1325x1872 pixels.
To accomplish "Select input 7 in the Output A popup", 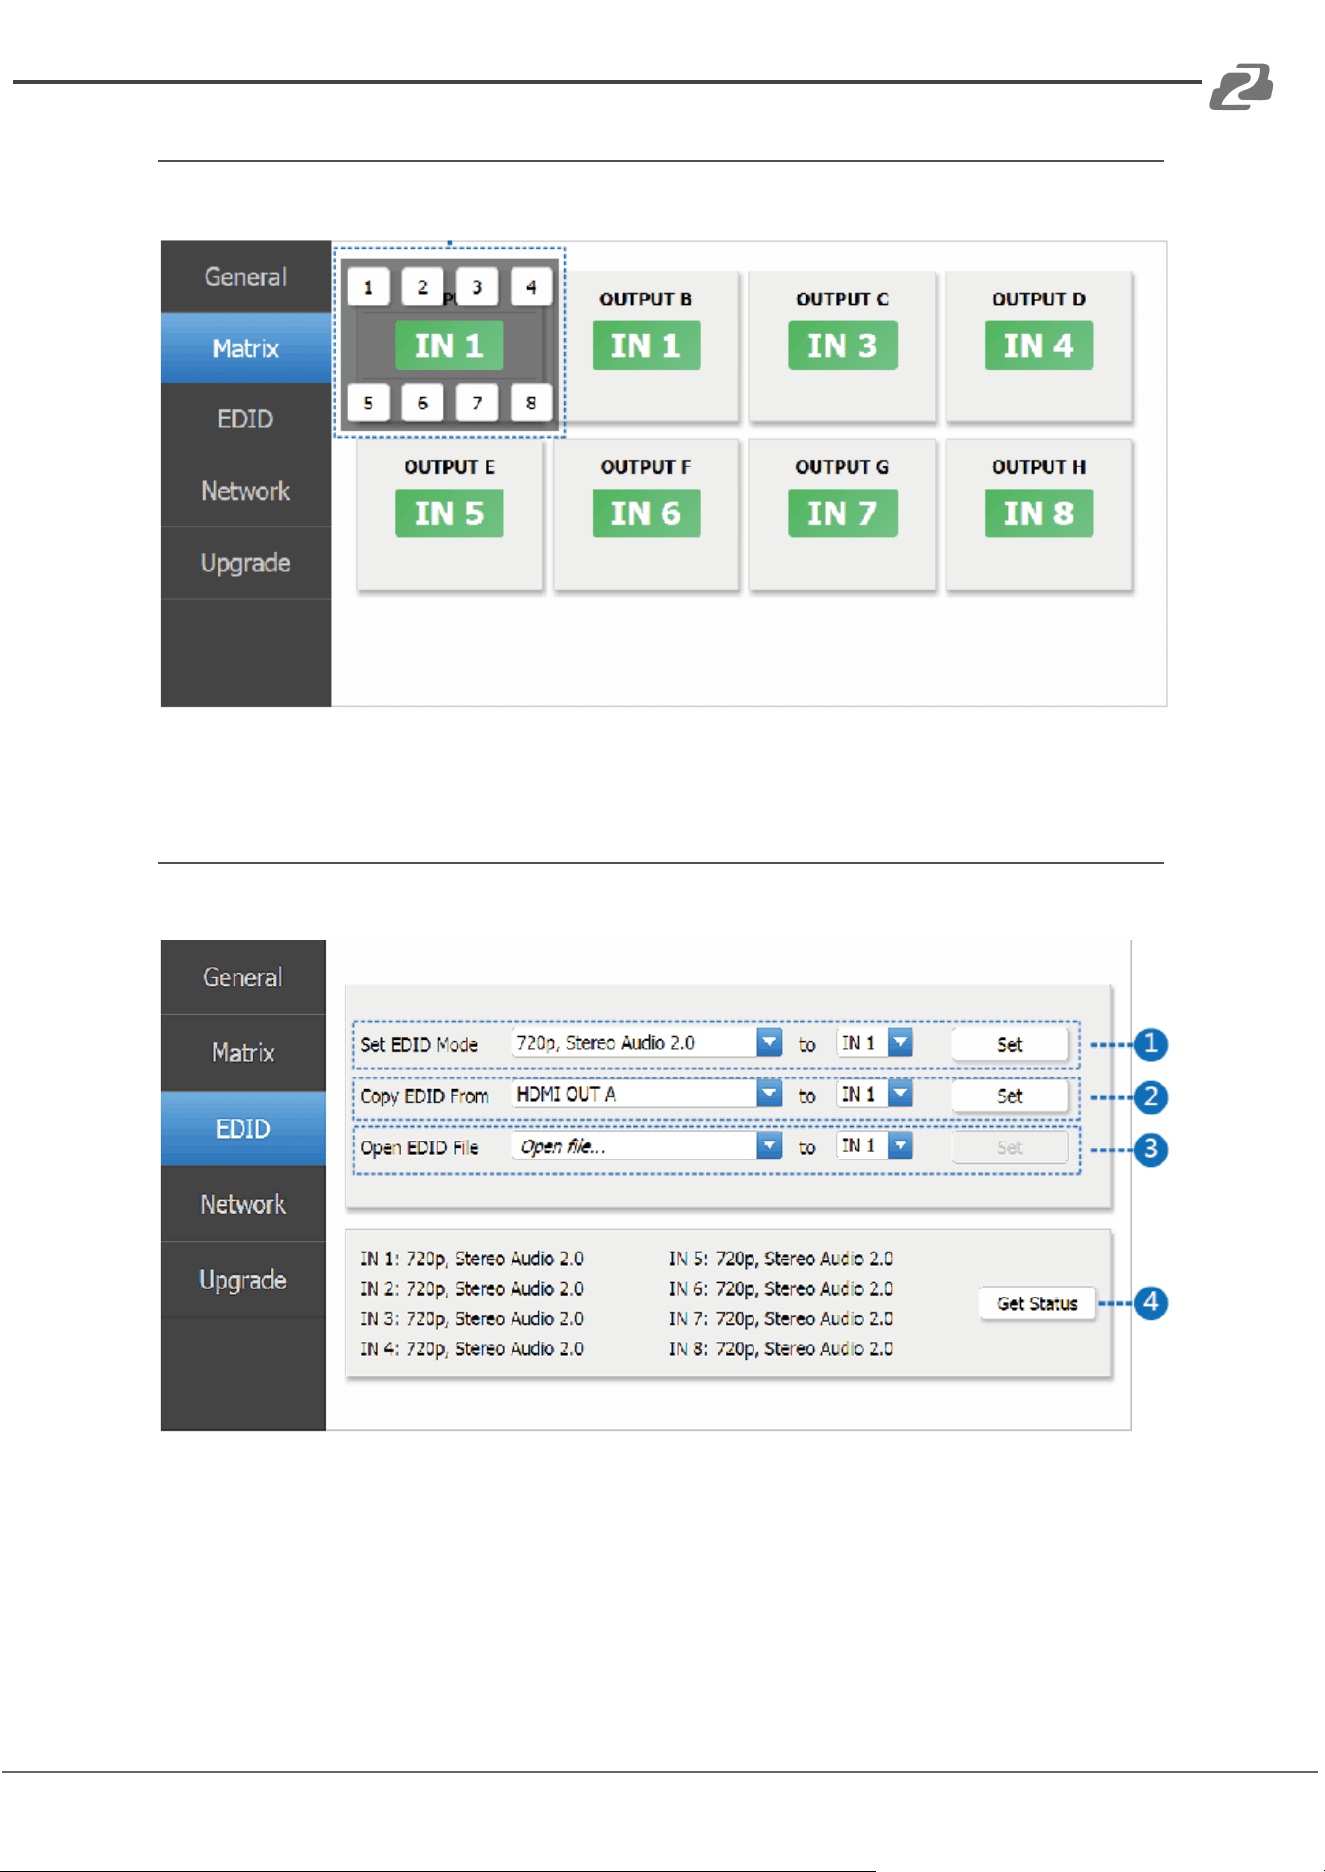I will (x=477, y=403).
